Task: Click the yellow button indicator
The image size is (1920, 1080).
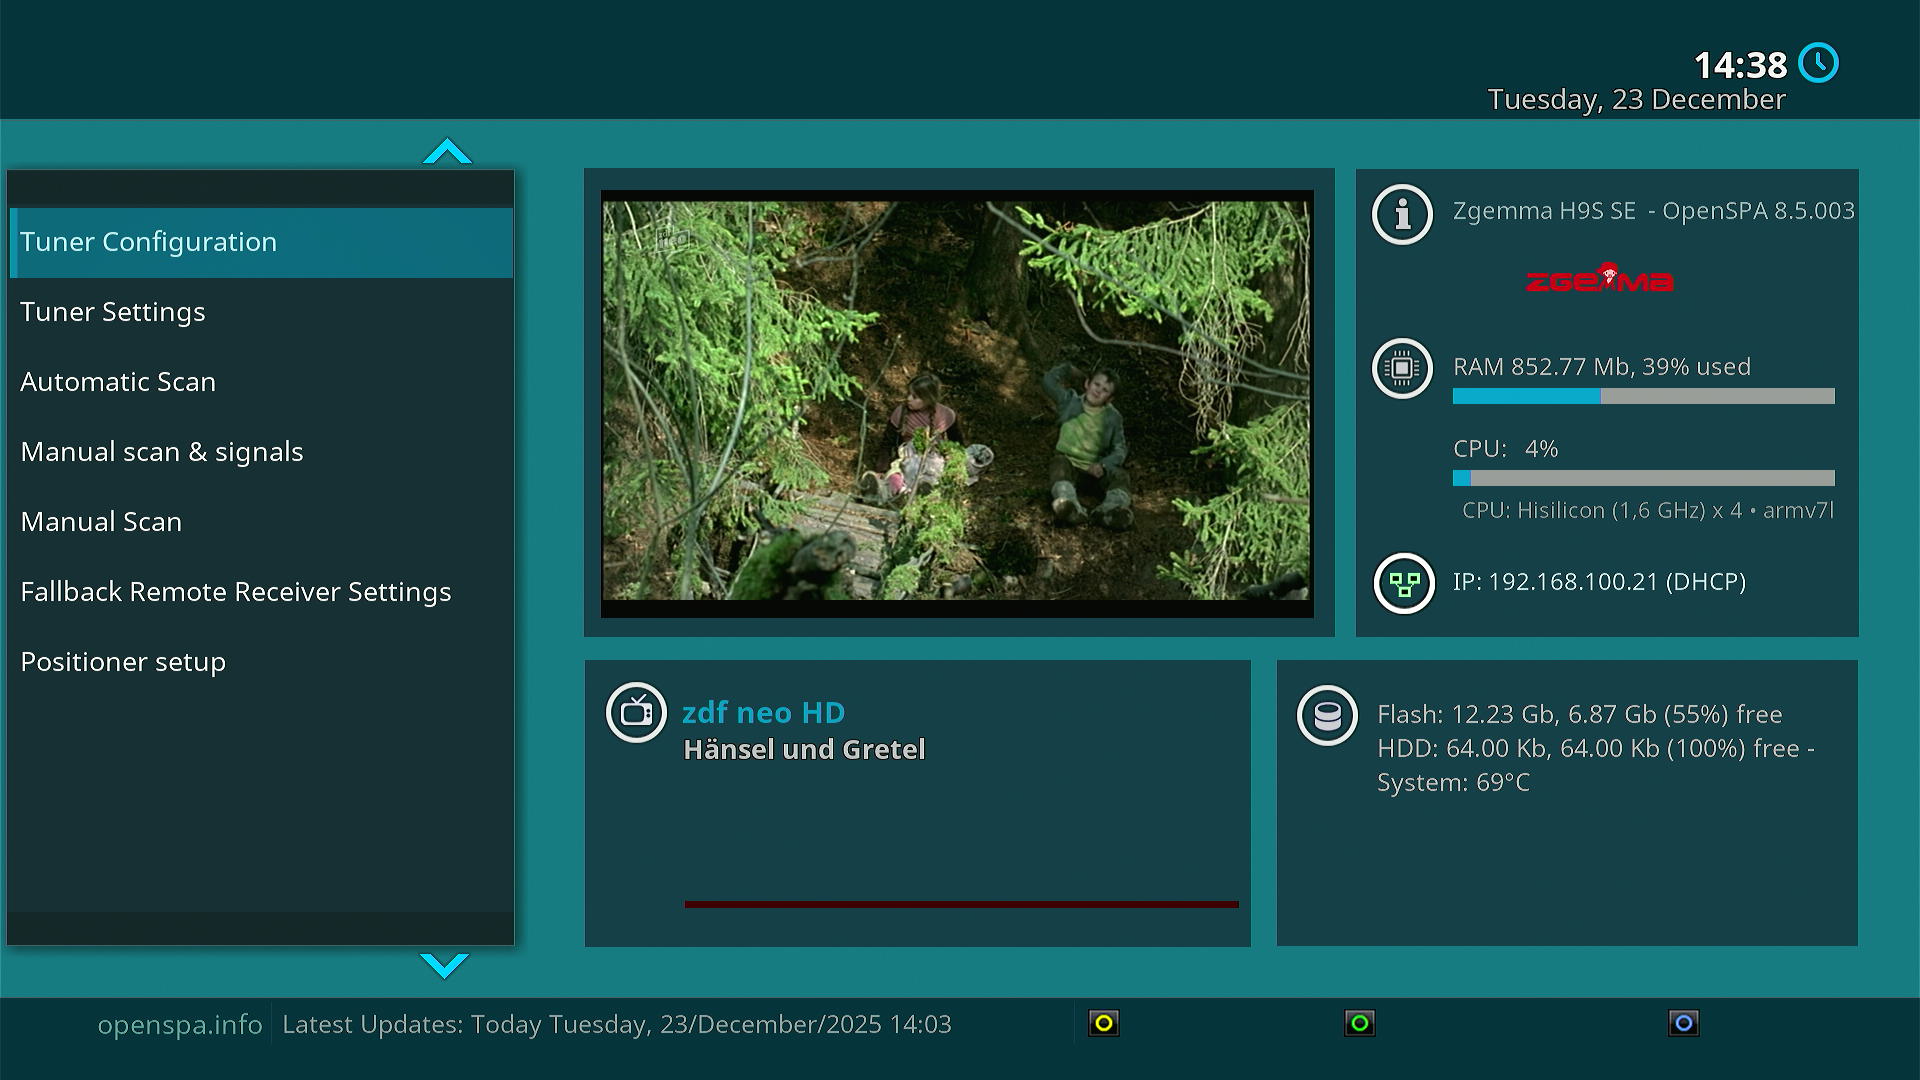Action: (x=1104, y=1023)
